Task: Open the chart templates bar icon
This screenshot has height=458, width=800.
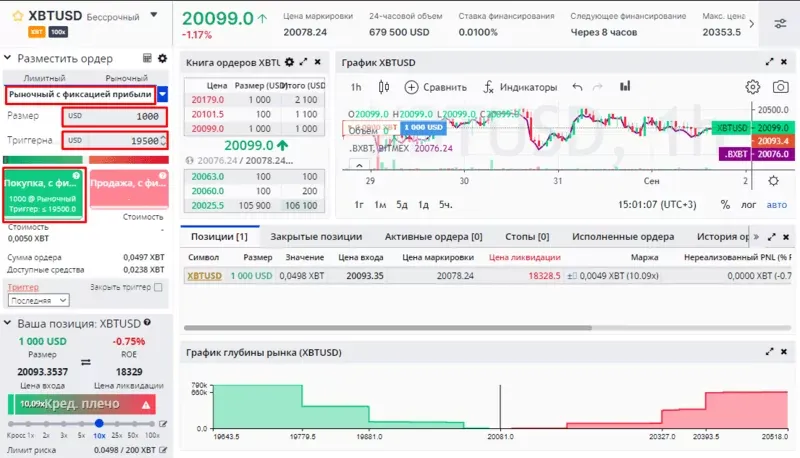Action: click(x=625, y=86)
